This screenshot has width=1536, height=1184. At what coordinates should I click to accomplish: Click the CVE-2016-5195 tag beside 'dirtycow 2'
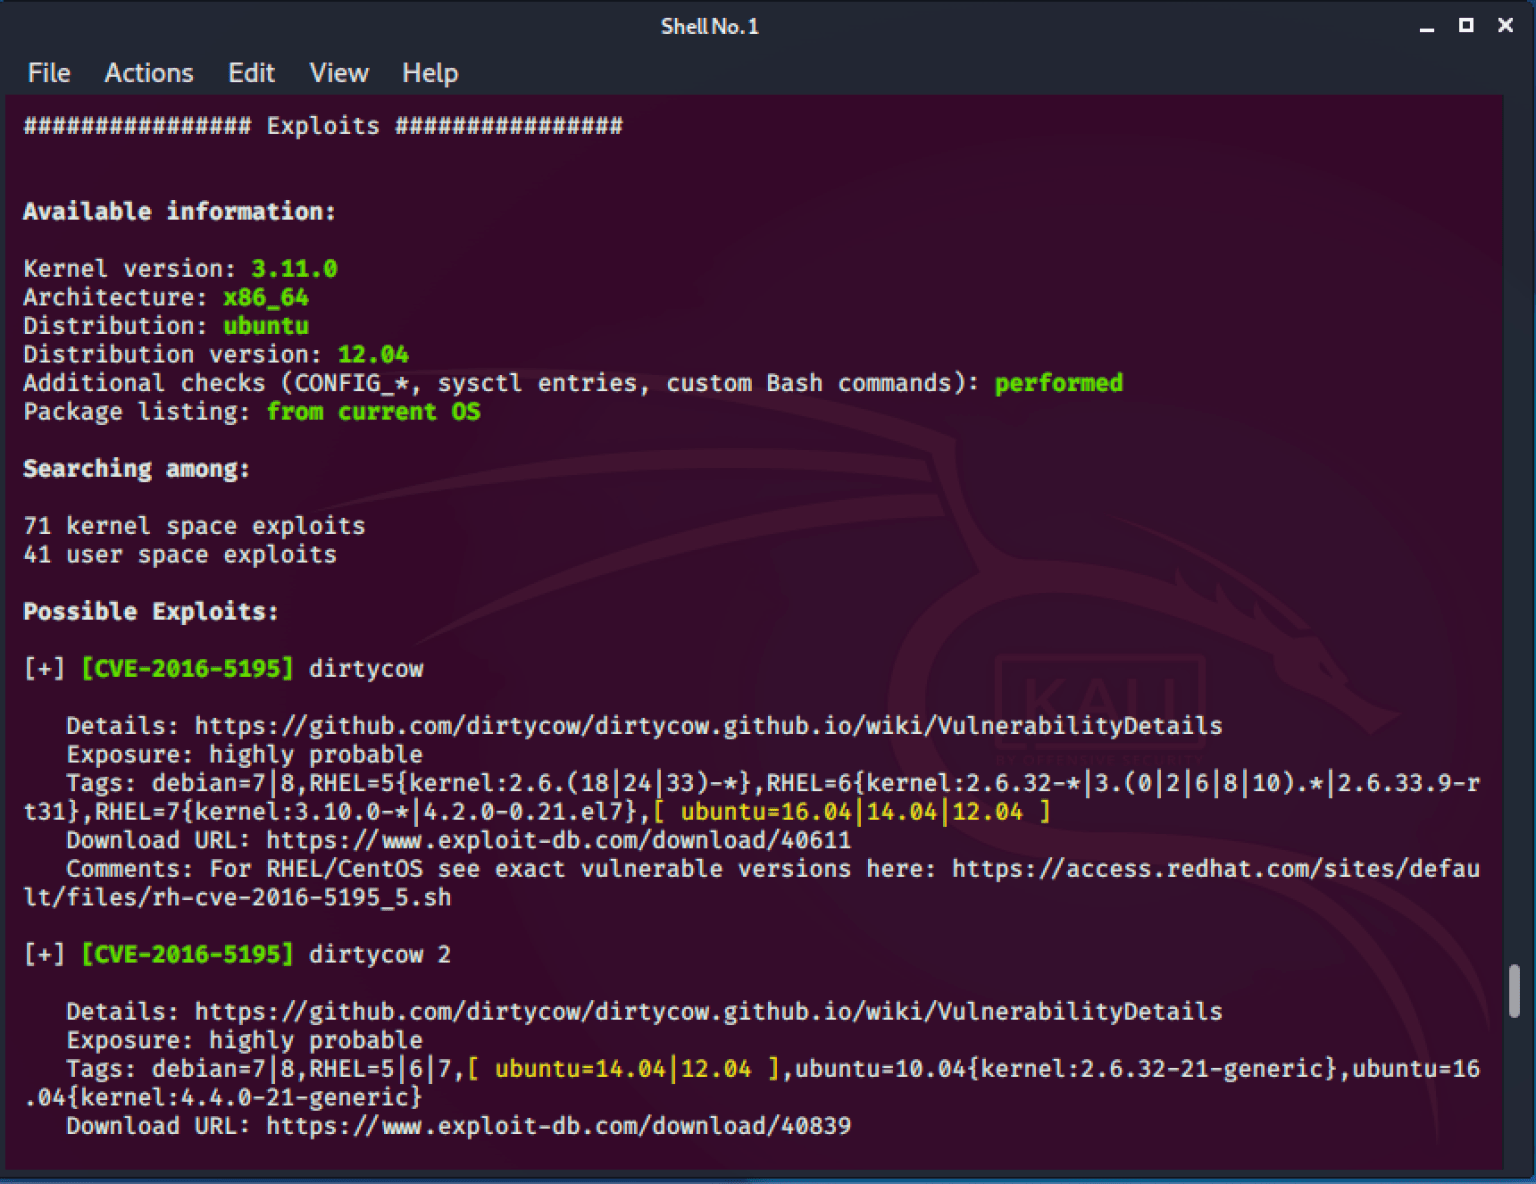[187, 955]
